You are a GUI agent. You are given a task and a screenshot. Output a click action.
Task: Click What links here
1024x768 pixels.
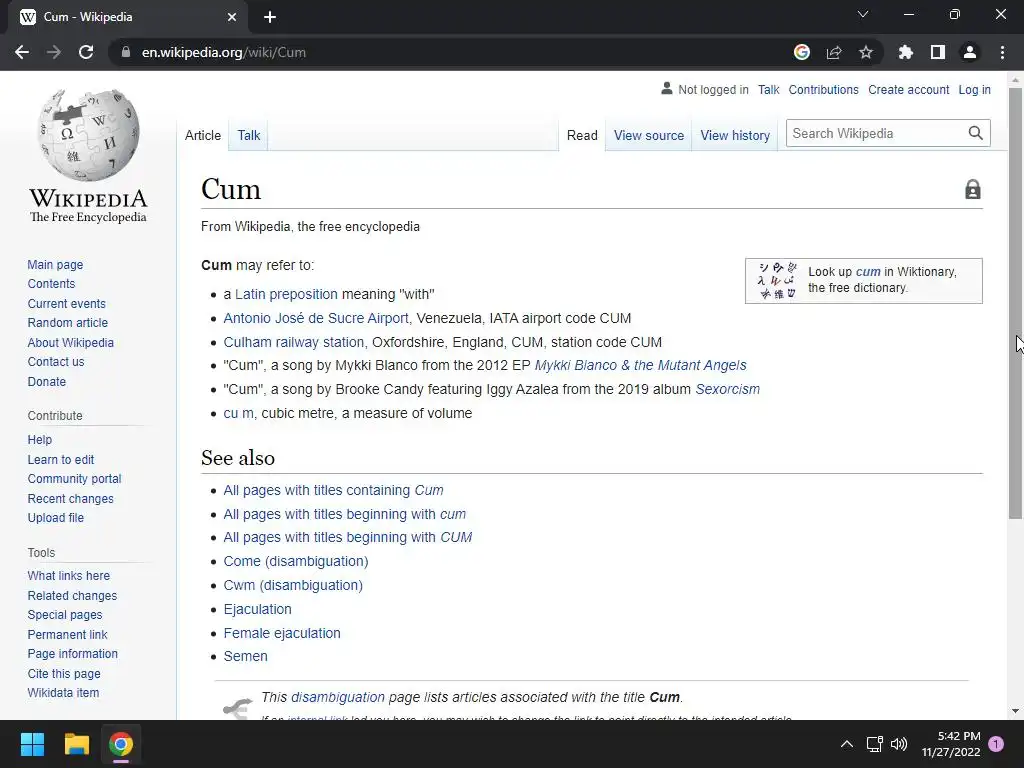point(69,575)
